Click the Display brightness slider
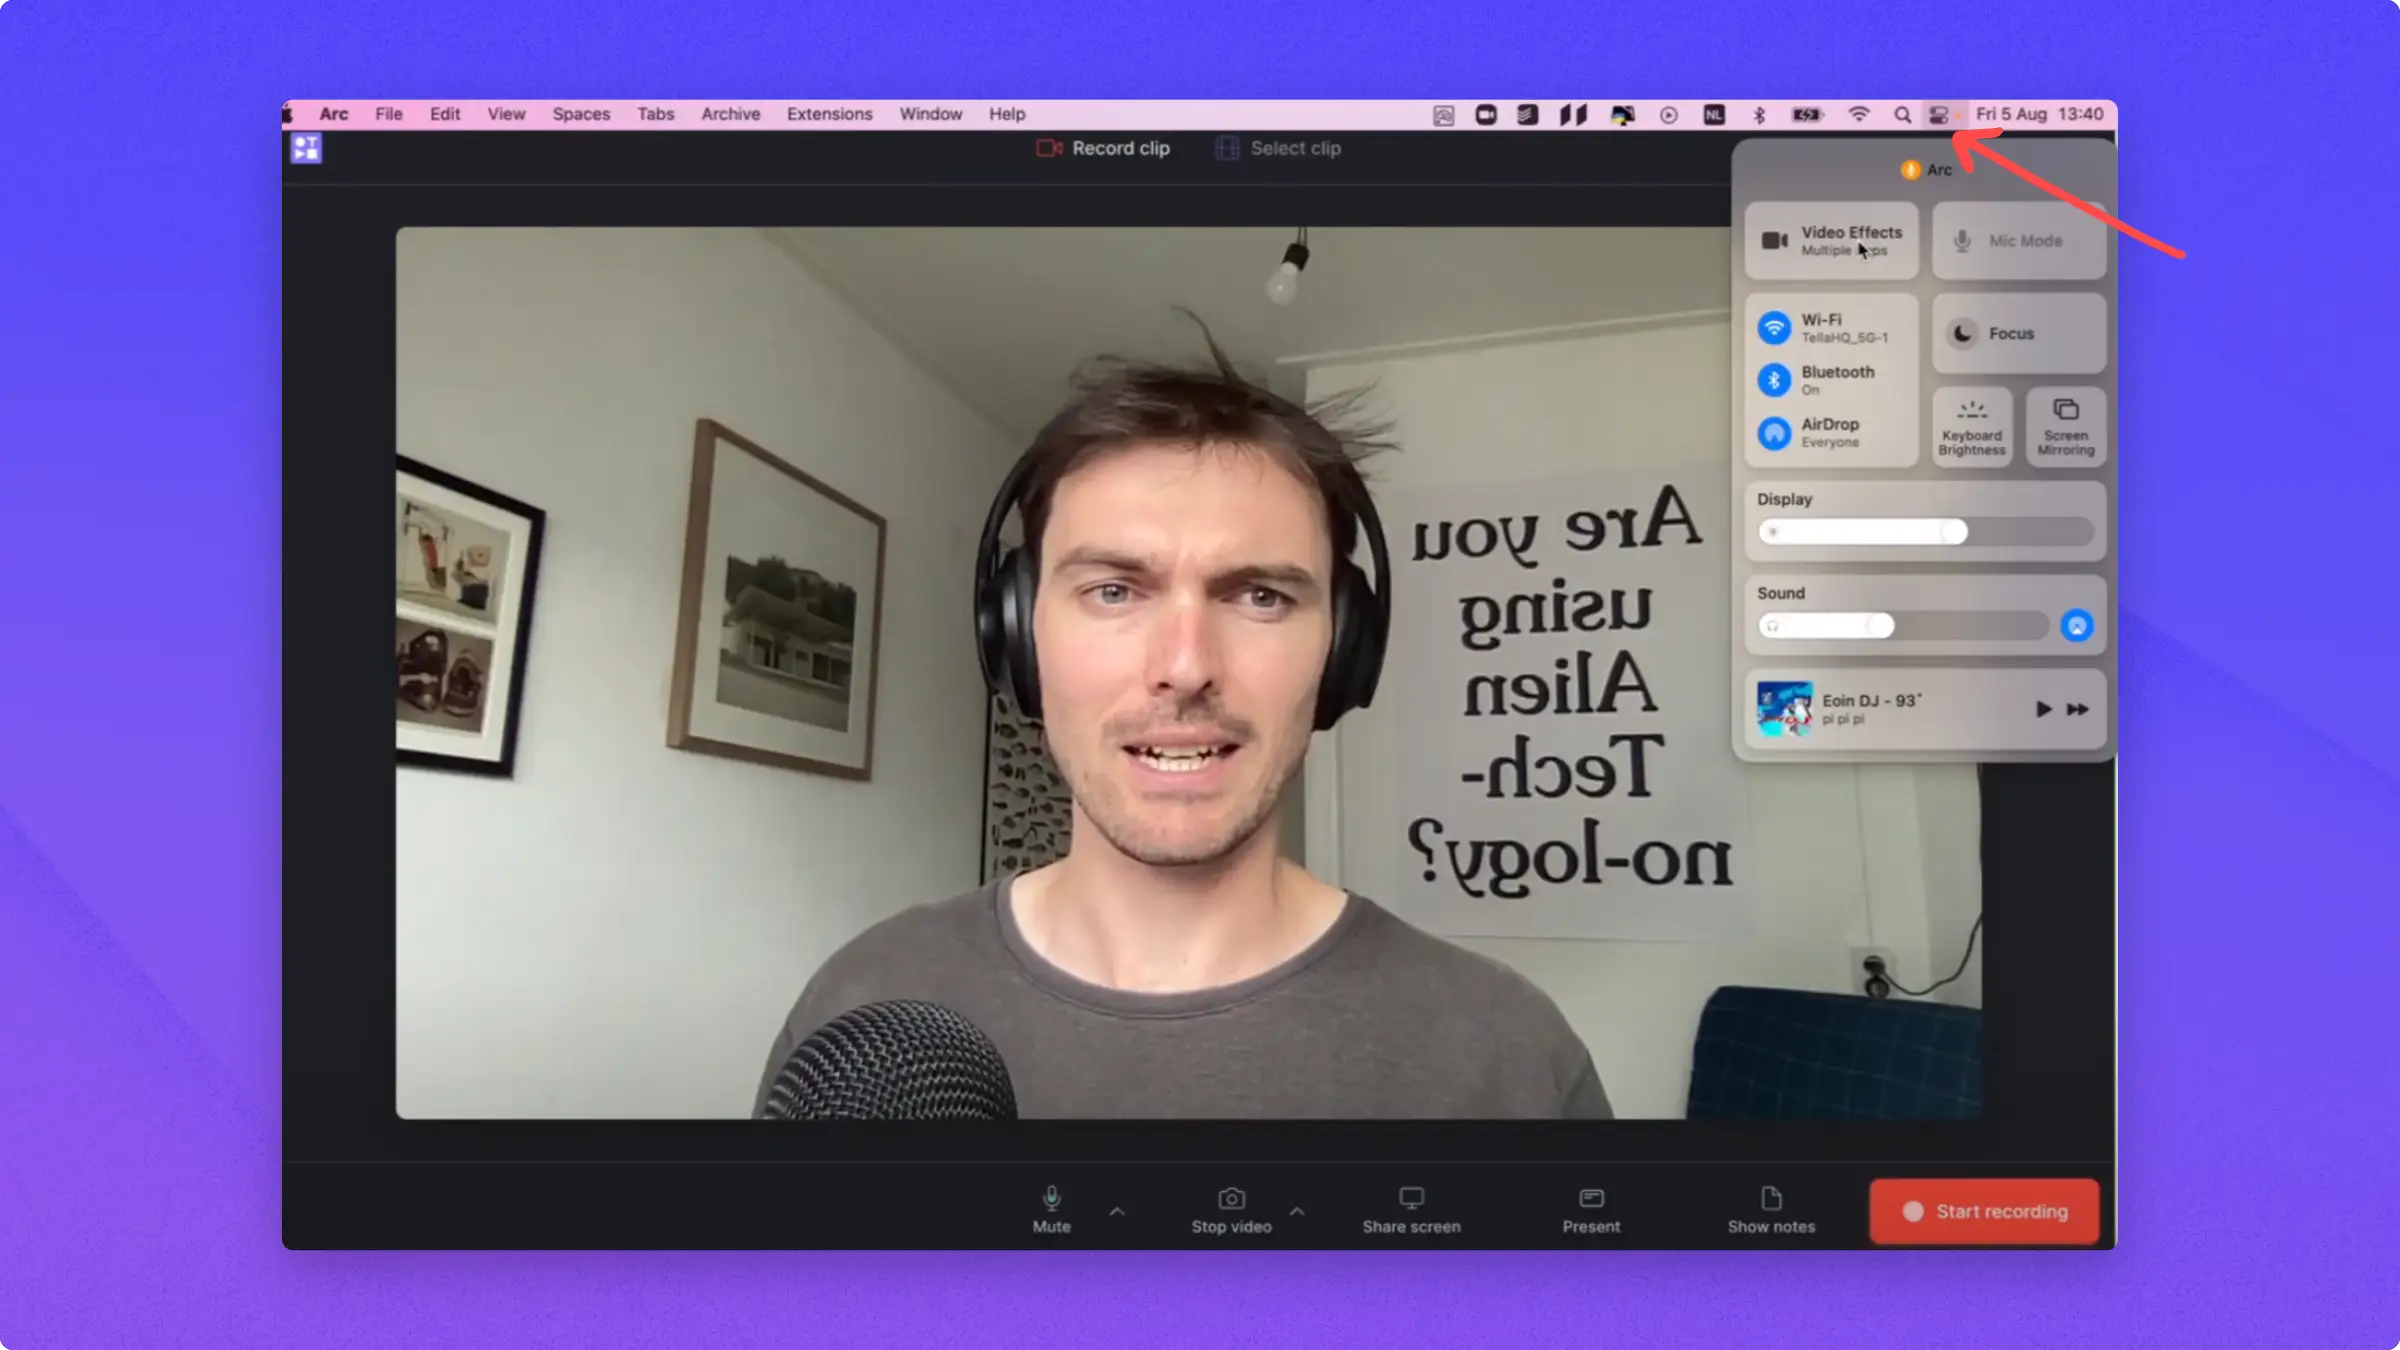The height and width of the screenshot is (1350, 2400). point(1924,532)
